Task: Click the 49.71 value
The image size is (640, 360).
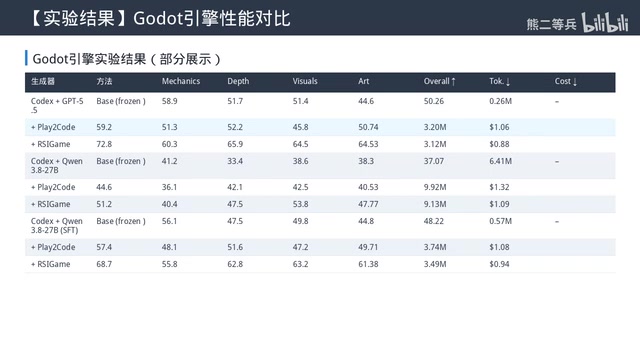Action: [368, 247]
